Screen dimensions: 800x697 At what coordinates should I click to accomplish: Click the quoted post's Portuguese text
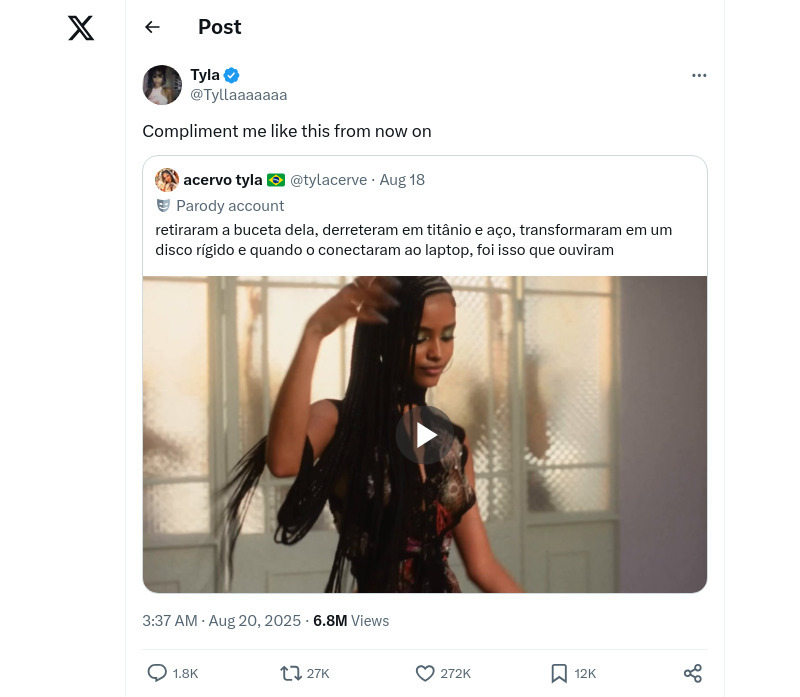coord(413,240)
